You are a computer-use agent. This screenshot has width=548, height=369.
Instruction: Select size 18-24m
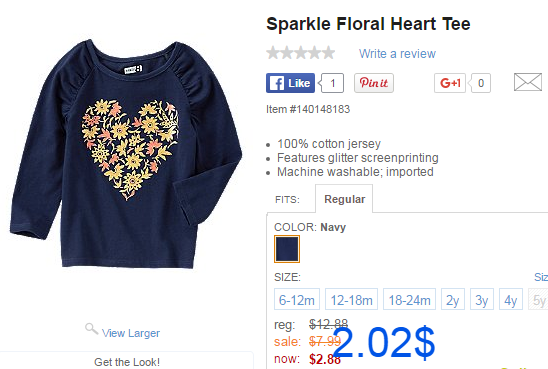(409, 299)
